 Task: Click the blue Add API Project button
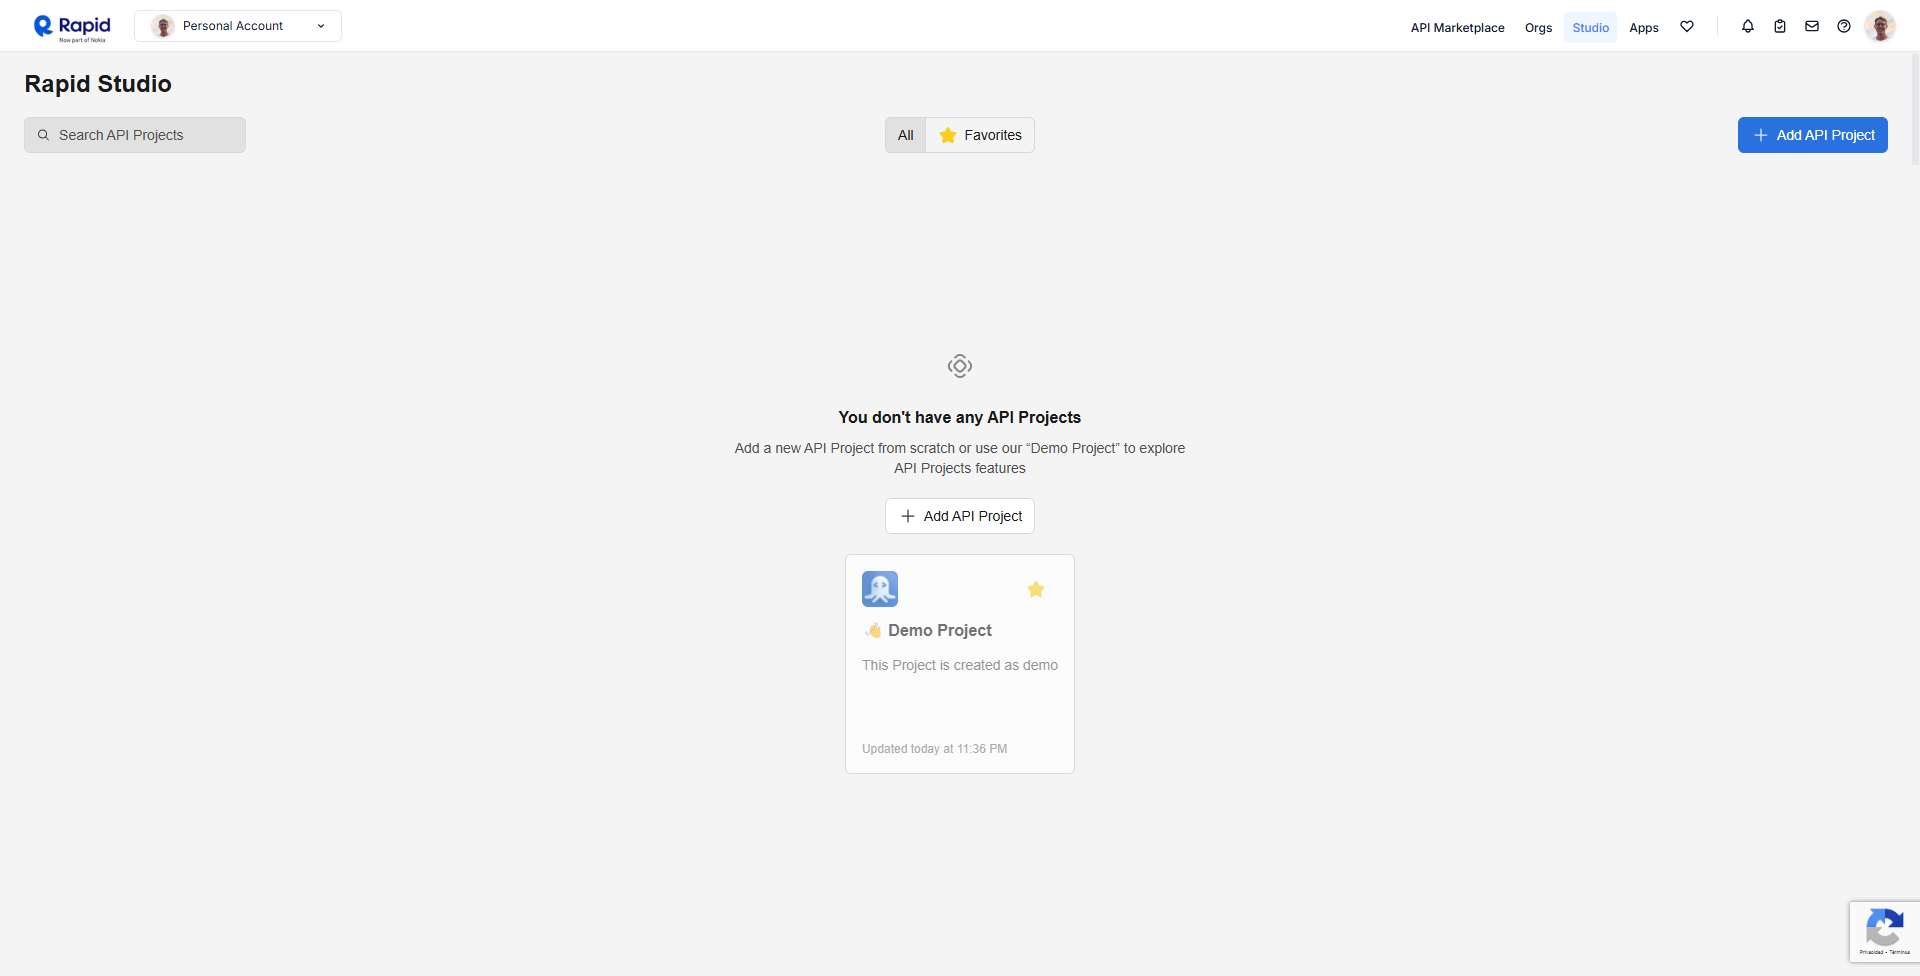1812,135
